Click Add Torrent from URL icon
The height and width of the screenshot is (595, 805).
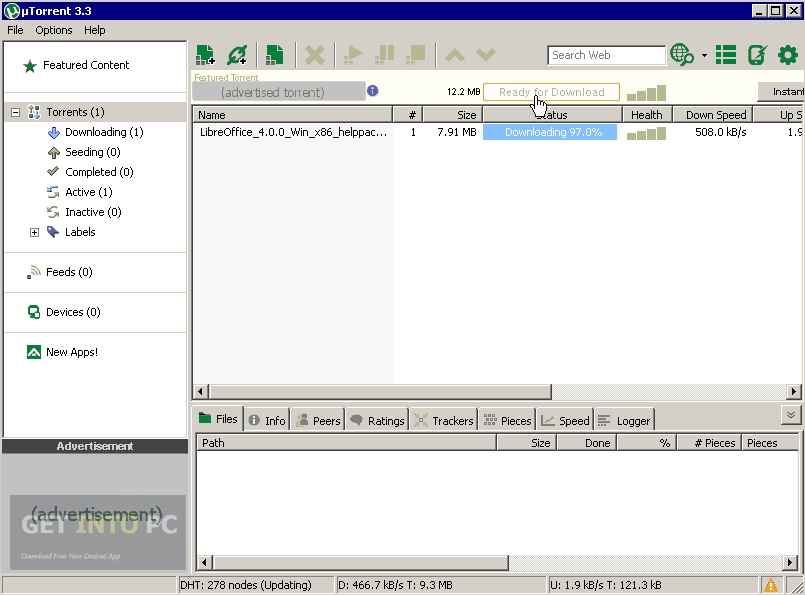237,54
